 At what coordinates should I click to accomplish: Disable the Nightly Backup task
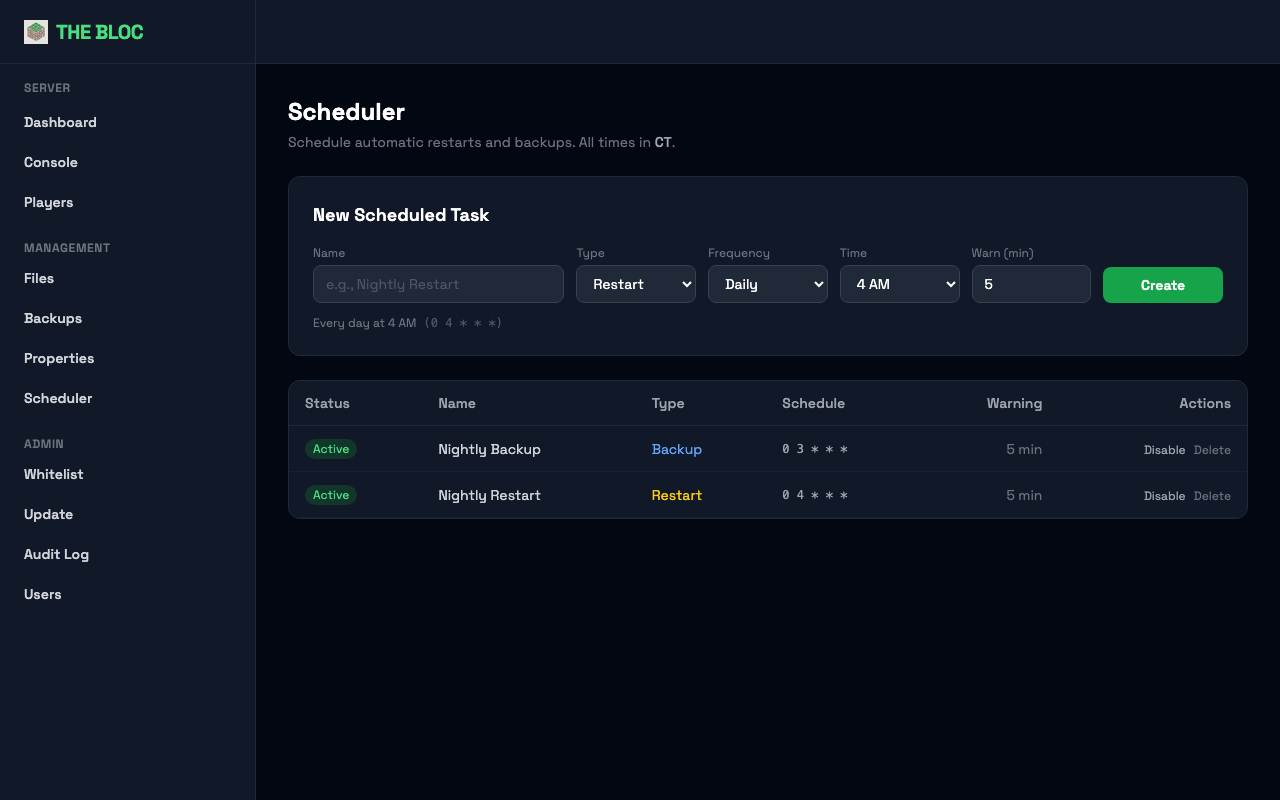tap(1164, 449)
